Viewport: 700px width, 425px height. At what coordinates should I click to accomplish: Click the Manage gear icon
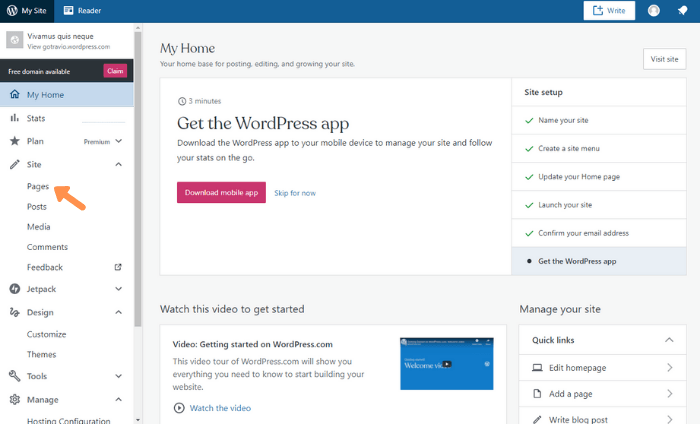click(15, 400)
